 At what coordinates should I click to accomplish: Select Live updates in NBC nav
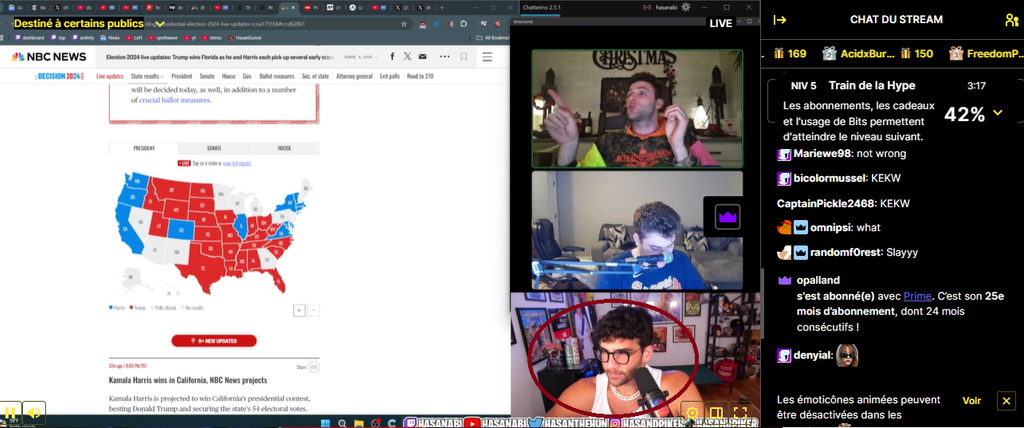tap(110, 76)
